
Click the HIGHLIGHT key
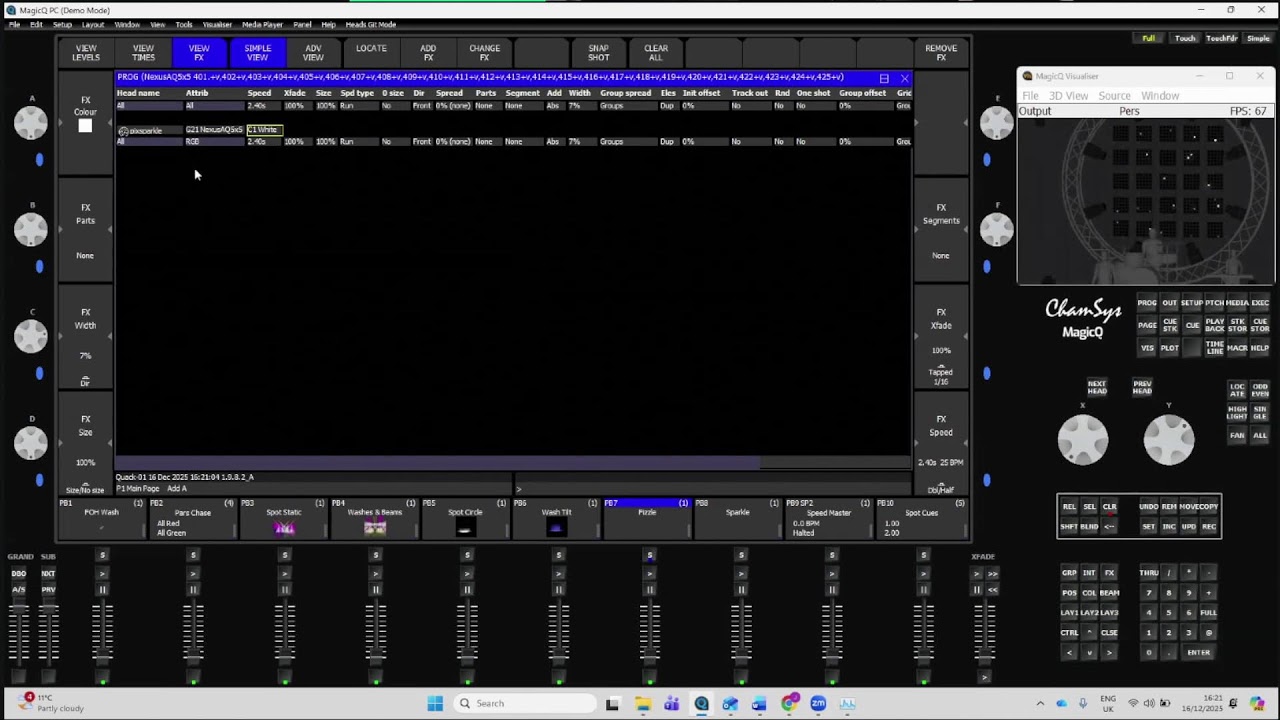tap(1237, 412)
